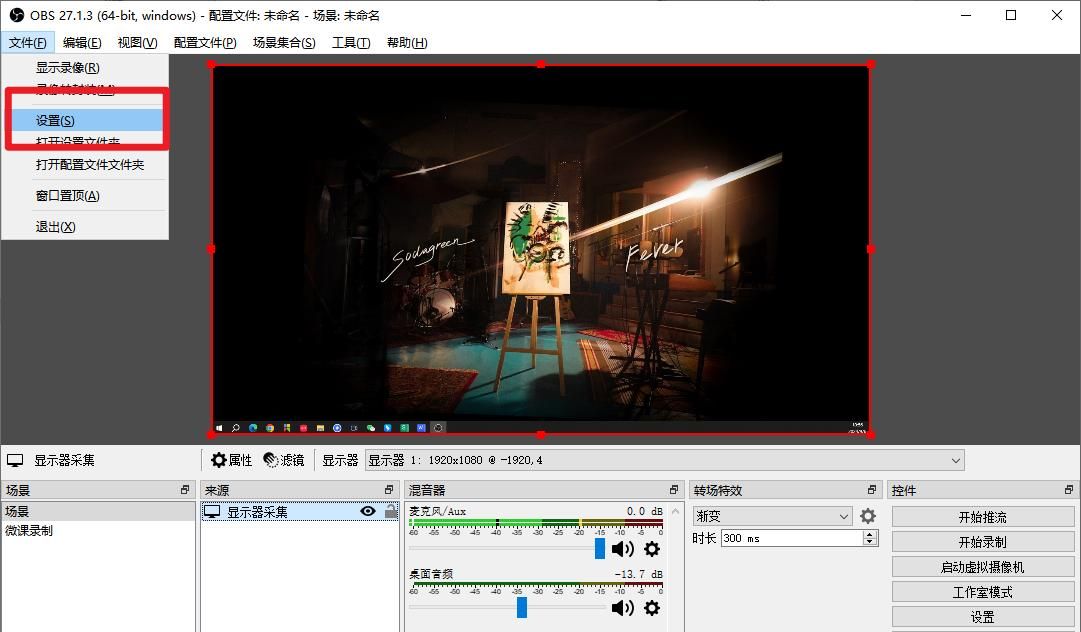Undock the 混音器 panel with its float icon
The image size is (1081, 632).
(674, 489)
